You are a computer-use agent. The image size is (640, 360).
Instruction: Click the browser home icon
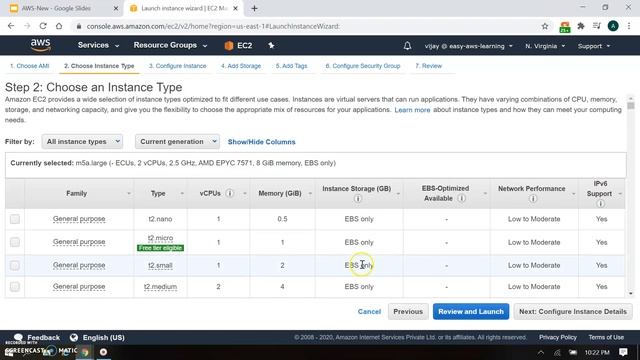pos(59,26)
